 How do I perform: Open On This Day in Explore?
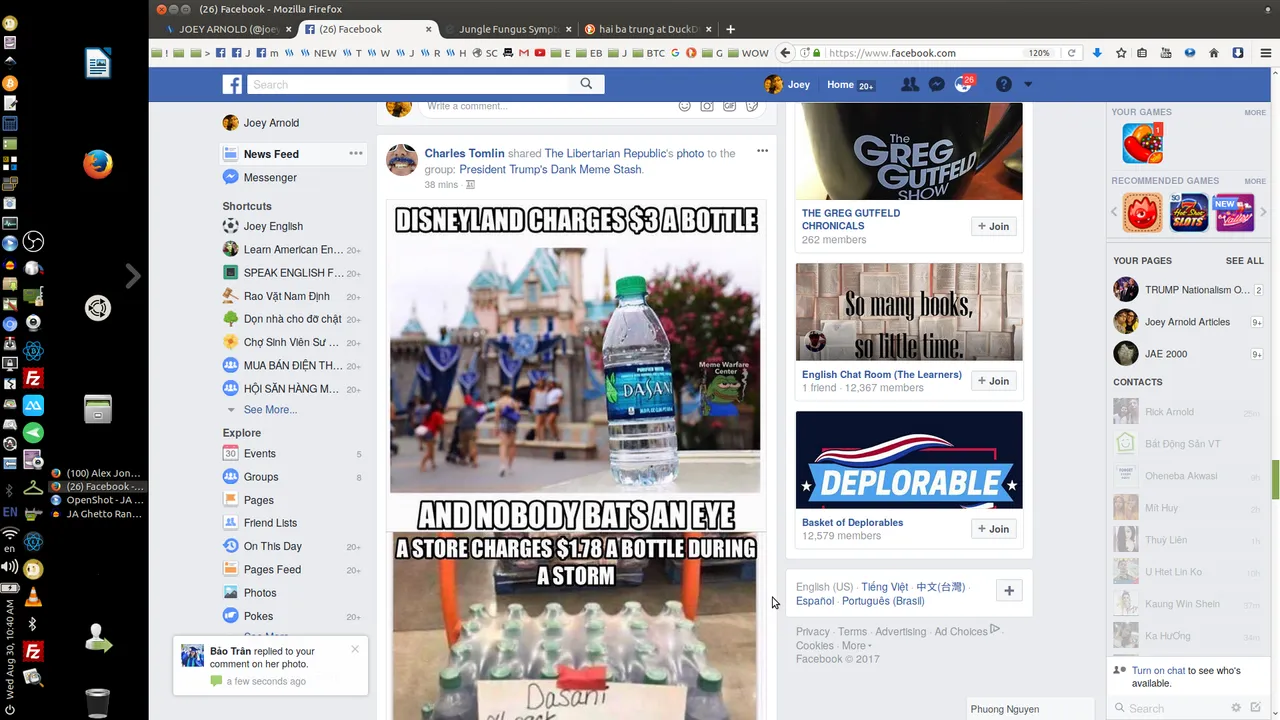click(x=272, y=546)
